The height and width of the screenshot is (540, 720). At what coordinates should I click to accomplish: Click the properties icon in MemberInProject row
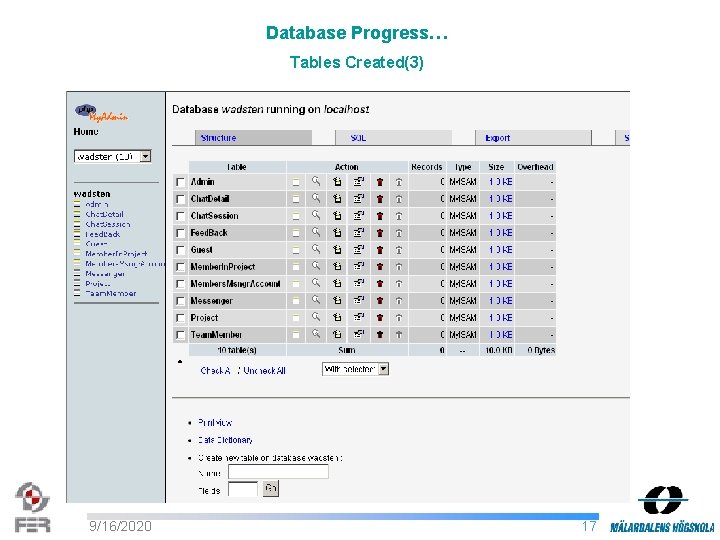point(359,267)
